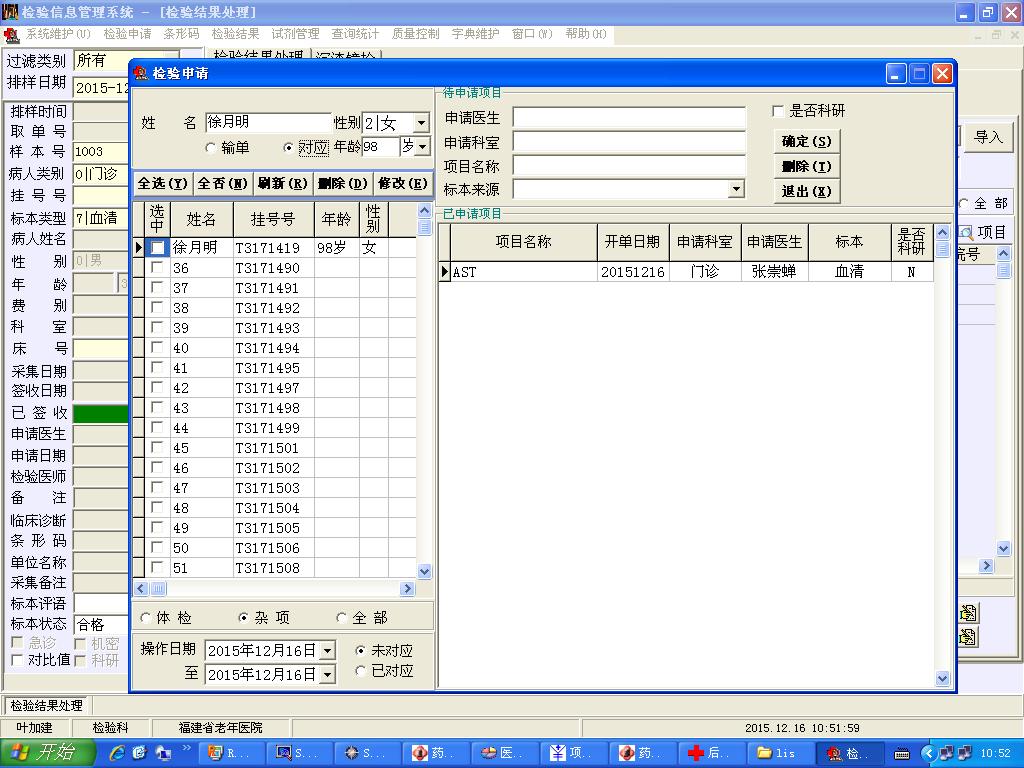Open the 性别 dropdown
This screenshot has height=768, width=1024.
point(422,123)
